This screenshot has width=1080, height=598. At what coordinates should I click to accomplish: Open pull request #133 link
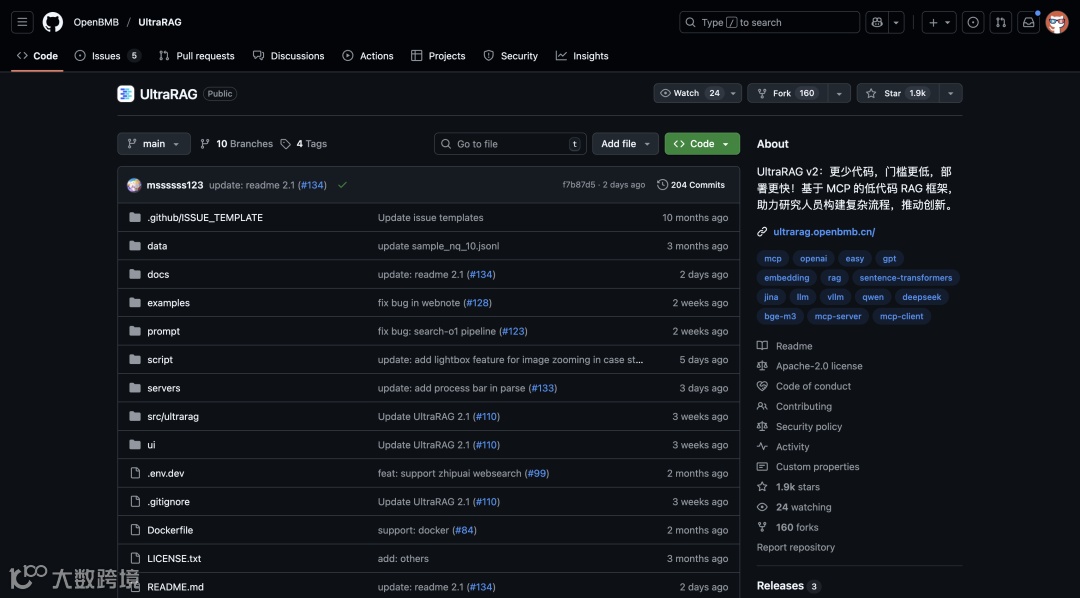(543, 388)
